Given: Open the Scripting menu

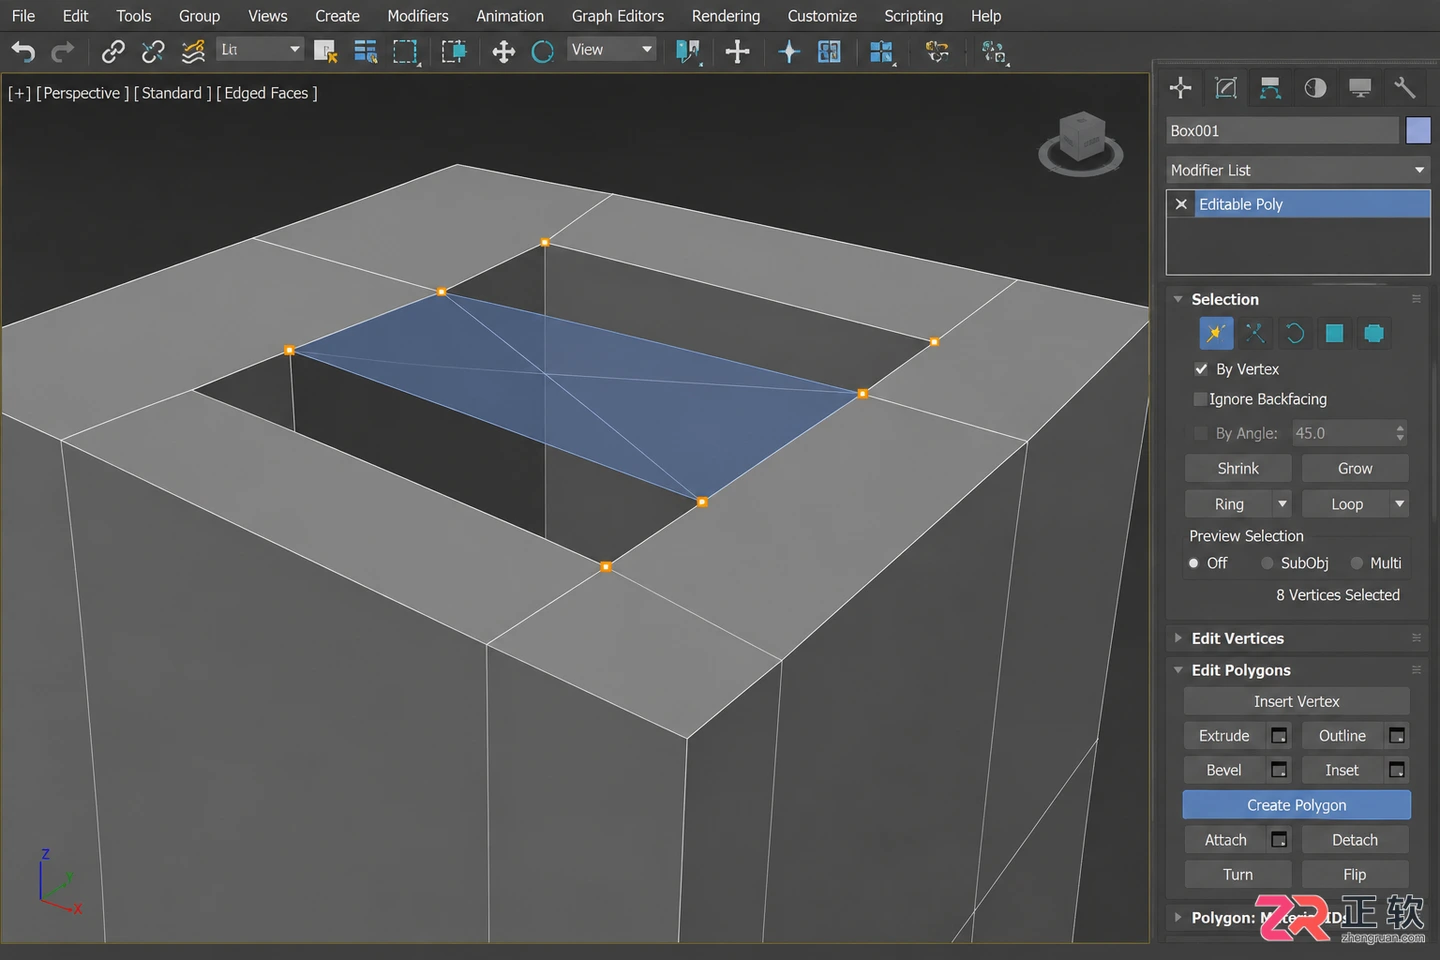Looking at the screenshot, I should point(913,16).
